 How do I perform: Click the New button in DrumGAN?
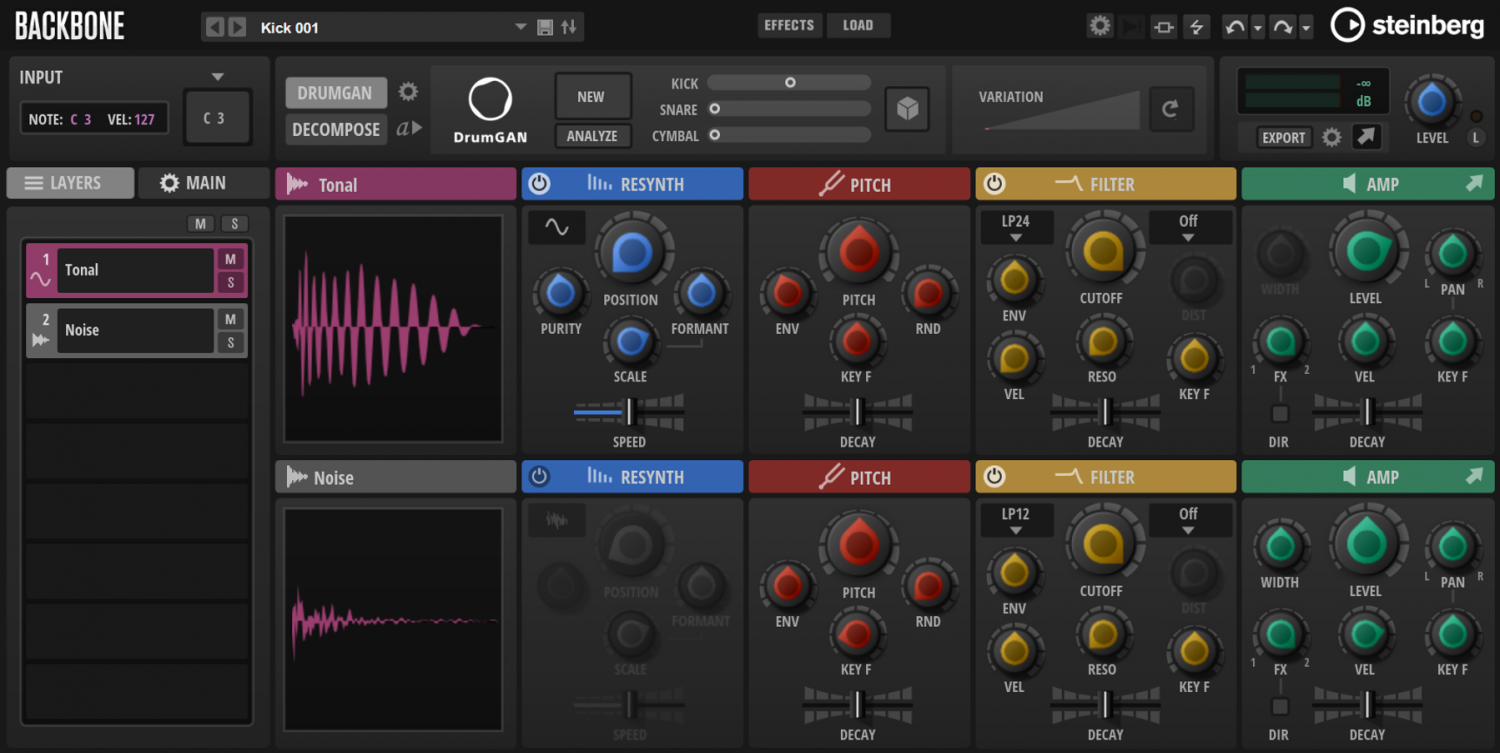click(x=593, y=97)
